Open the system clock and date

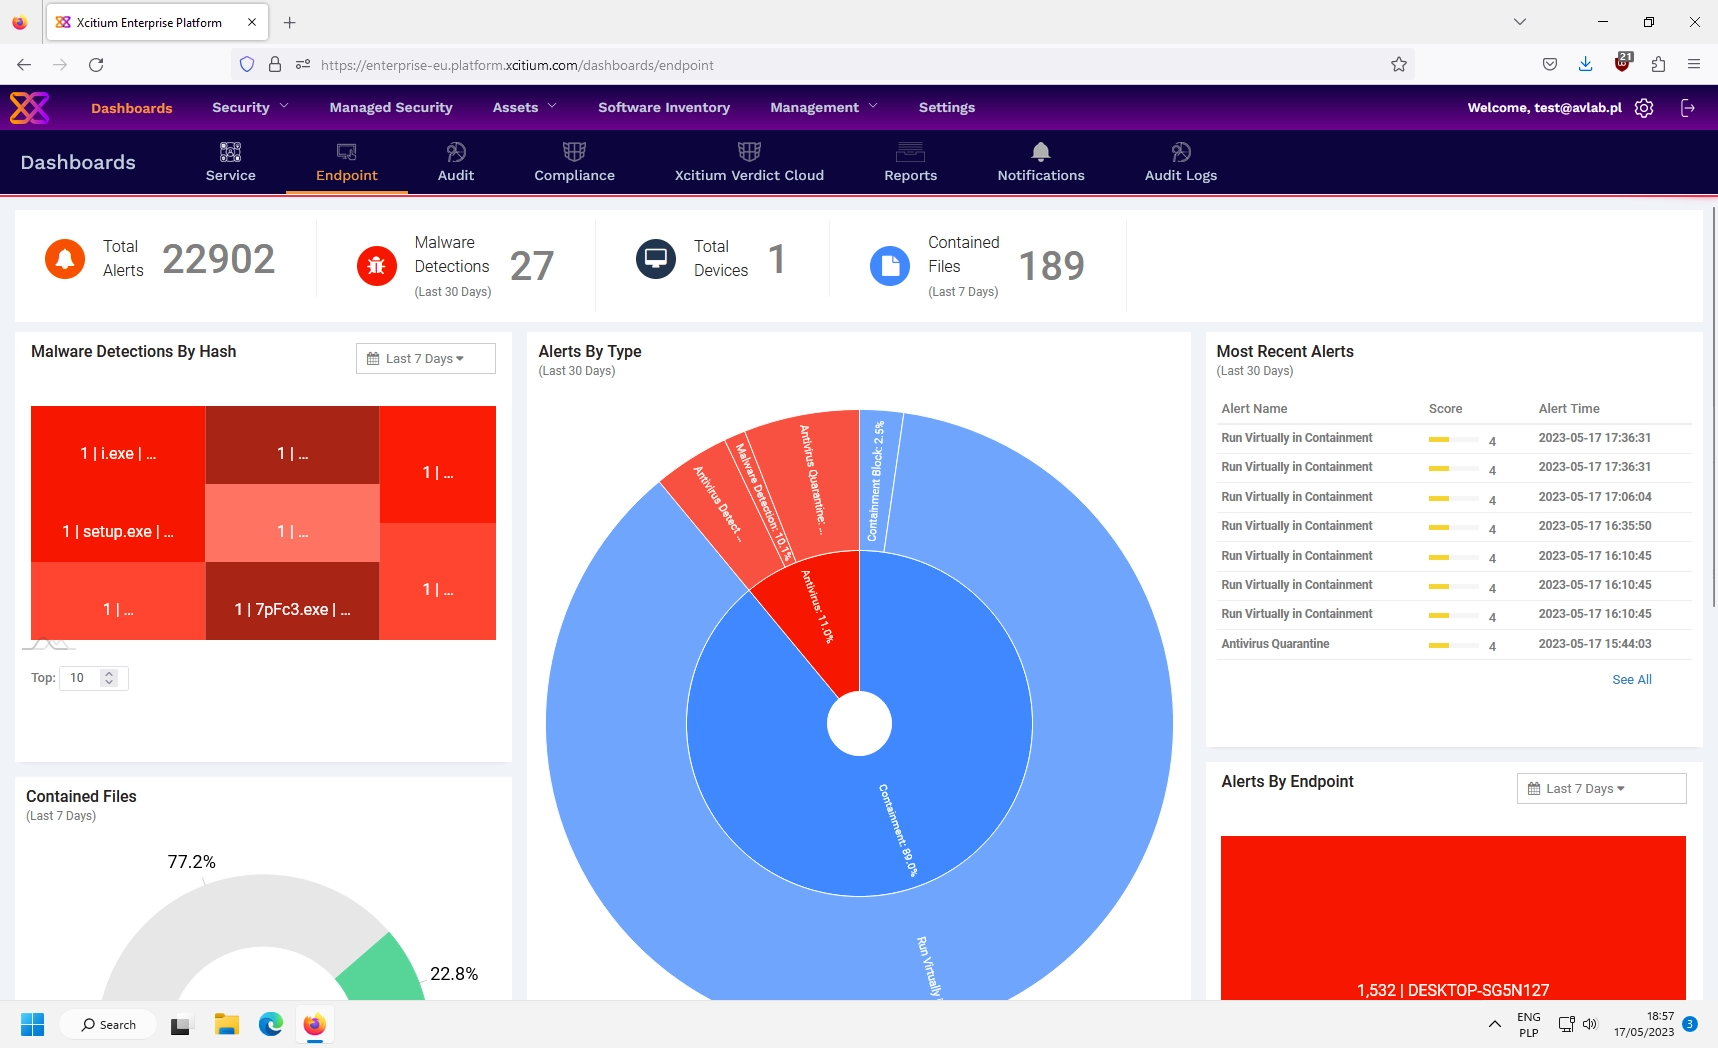point(1643,1025)
